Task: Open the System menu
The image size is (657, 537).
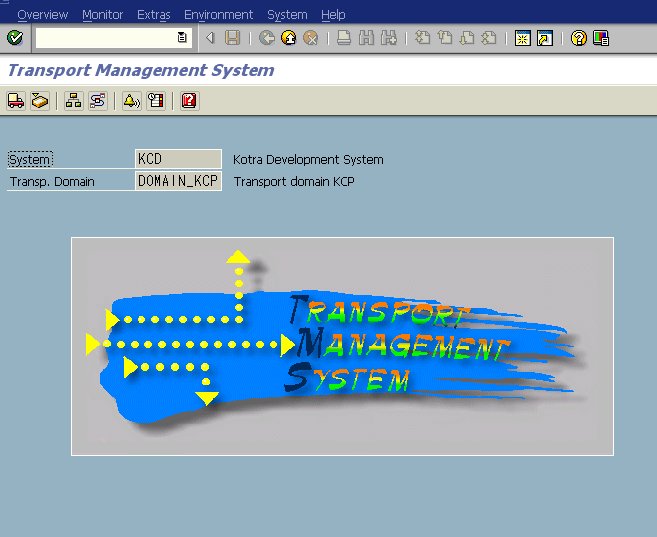Action: click(287, 15)
